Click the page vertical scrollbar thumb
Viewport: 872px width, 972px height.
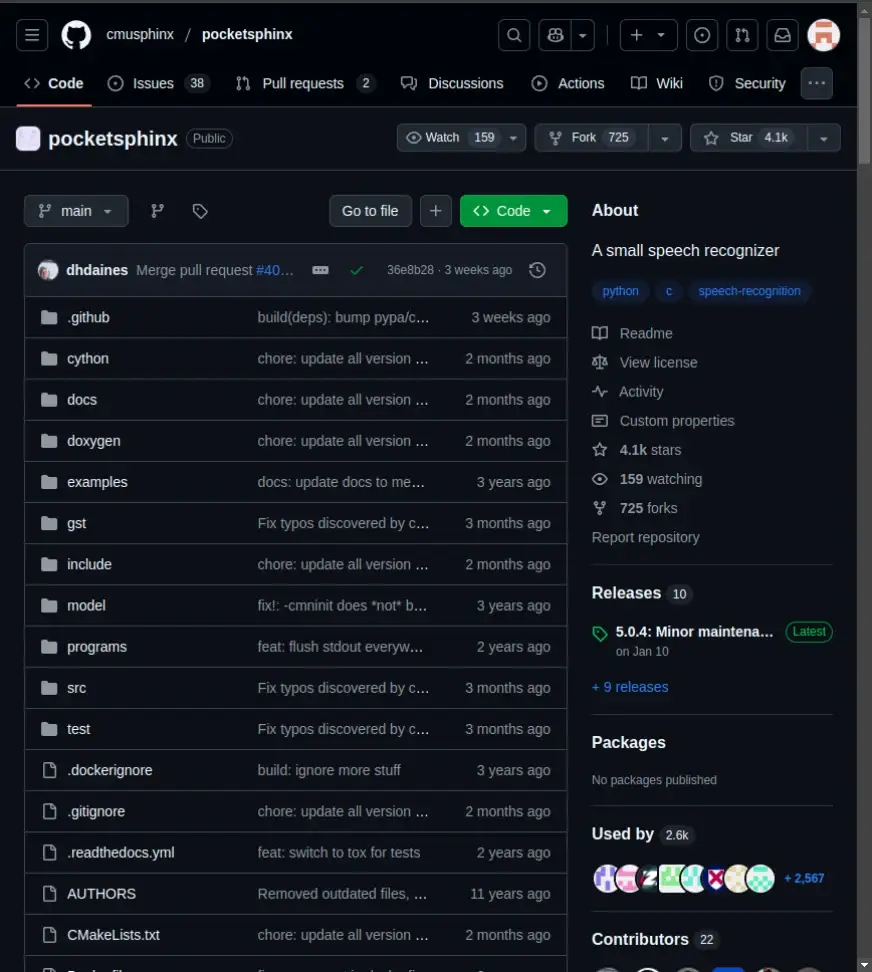coord(864,91)
